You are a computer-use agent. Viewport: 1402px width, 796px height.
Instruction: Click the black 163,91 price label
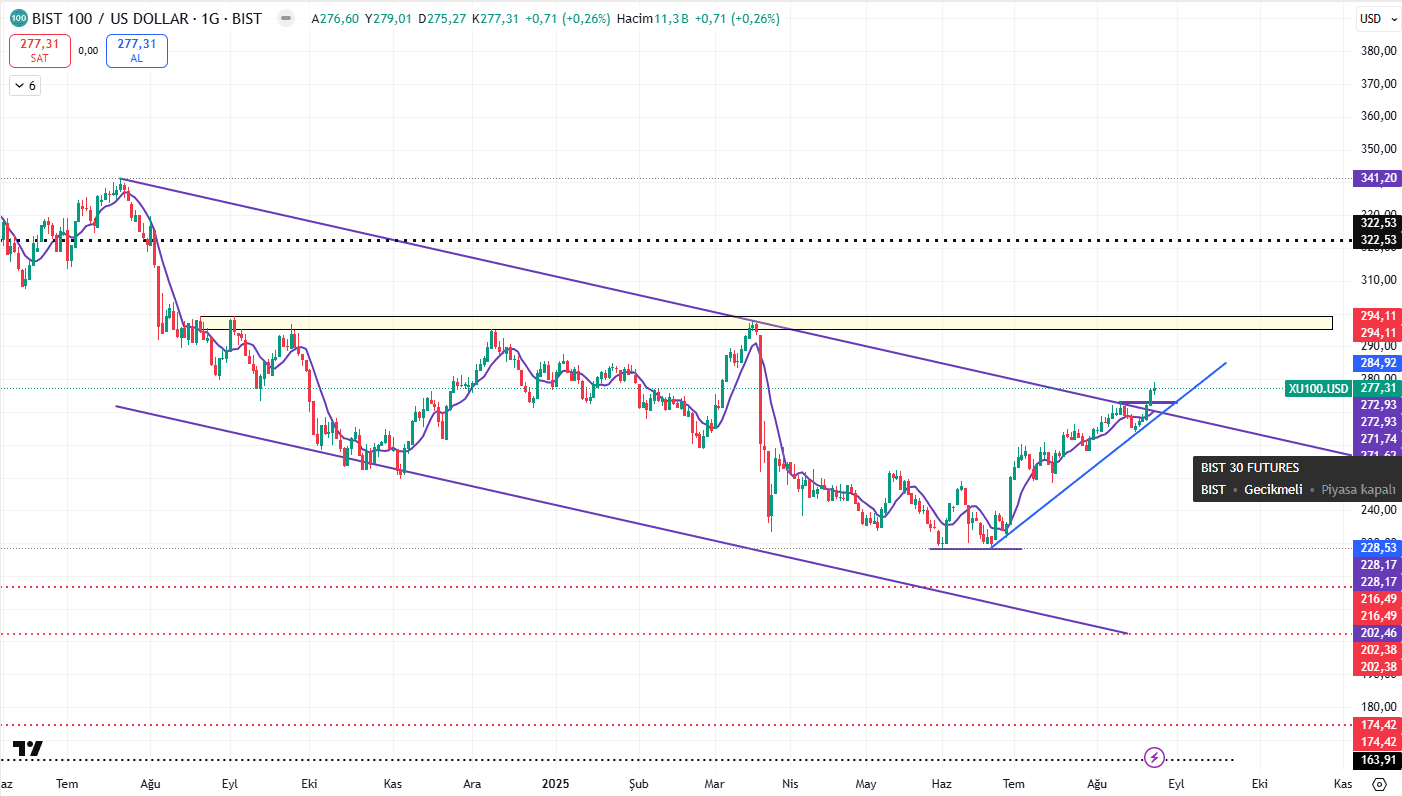(x=1378, y=759)
